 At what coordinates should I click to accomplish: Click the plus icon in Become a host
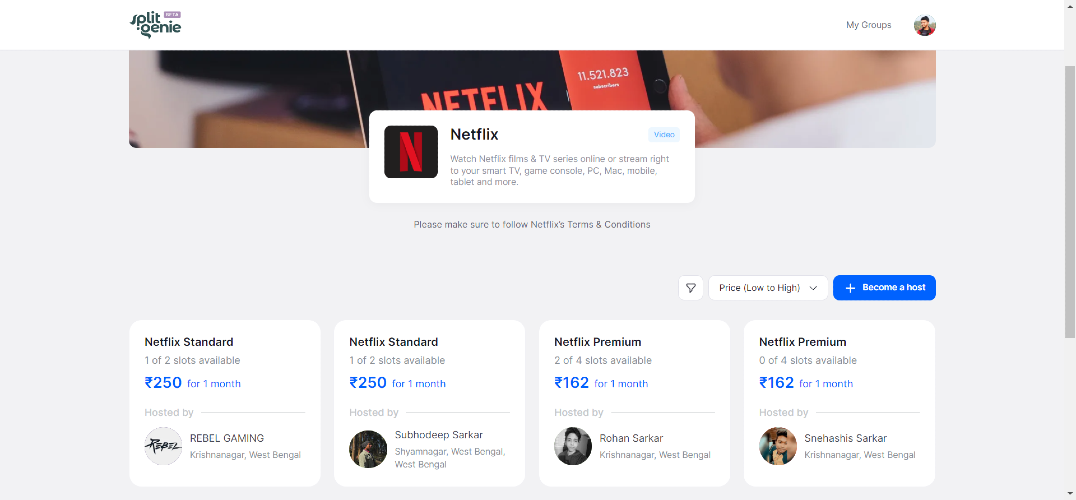(x=850, y=288)
